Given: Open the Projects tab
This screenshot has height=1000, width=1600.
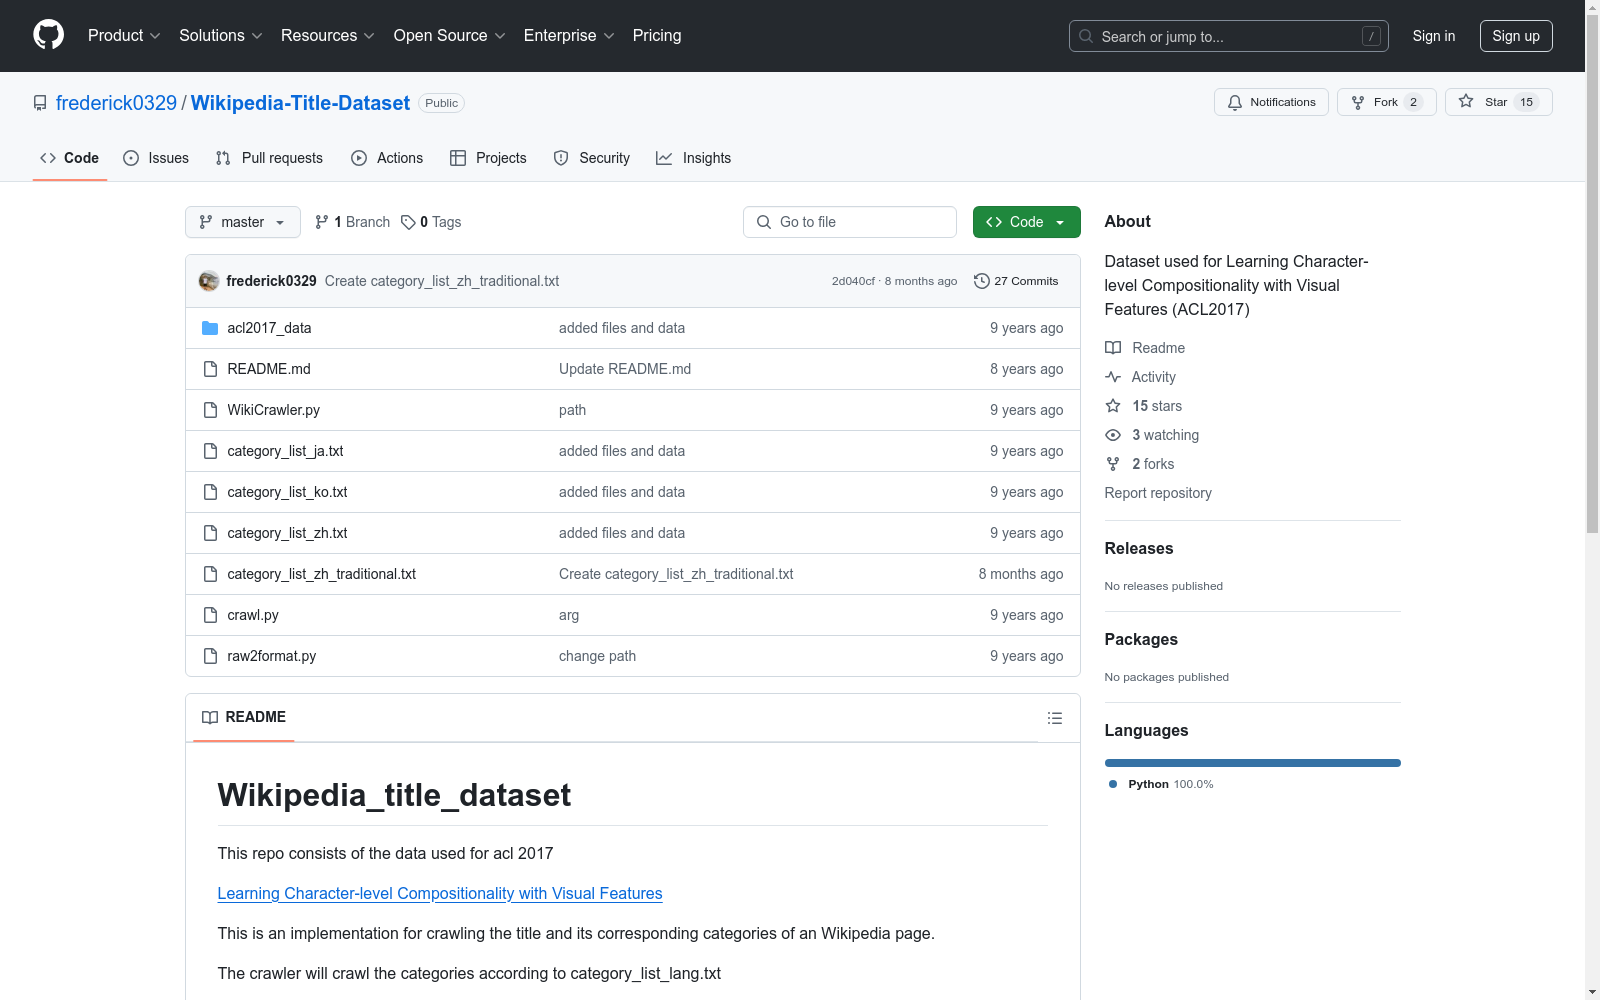Looking at the screenshot, I should click(x=488, y=158).
